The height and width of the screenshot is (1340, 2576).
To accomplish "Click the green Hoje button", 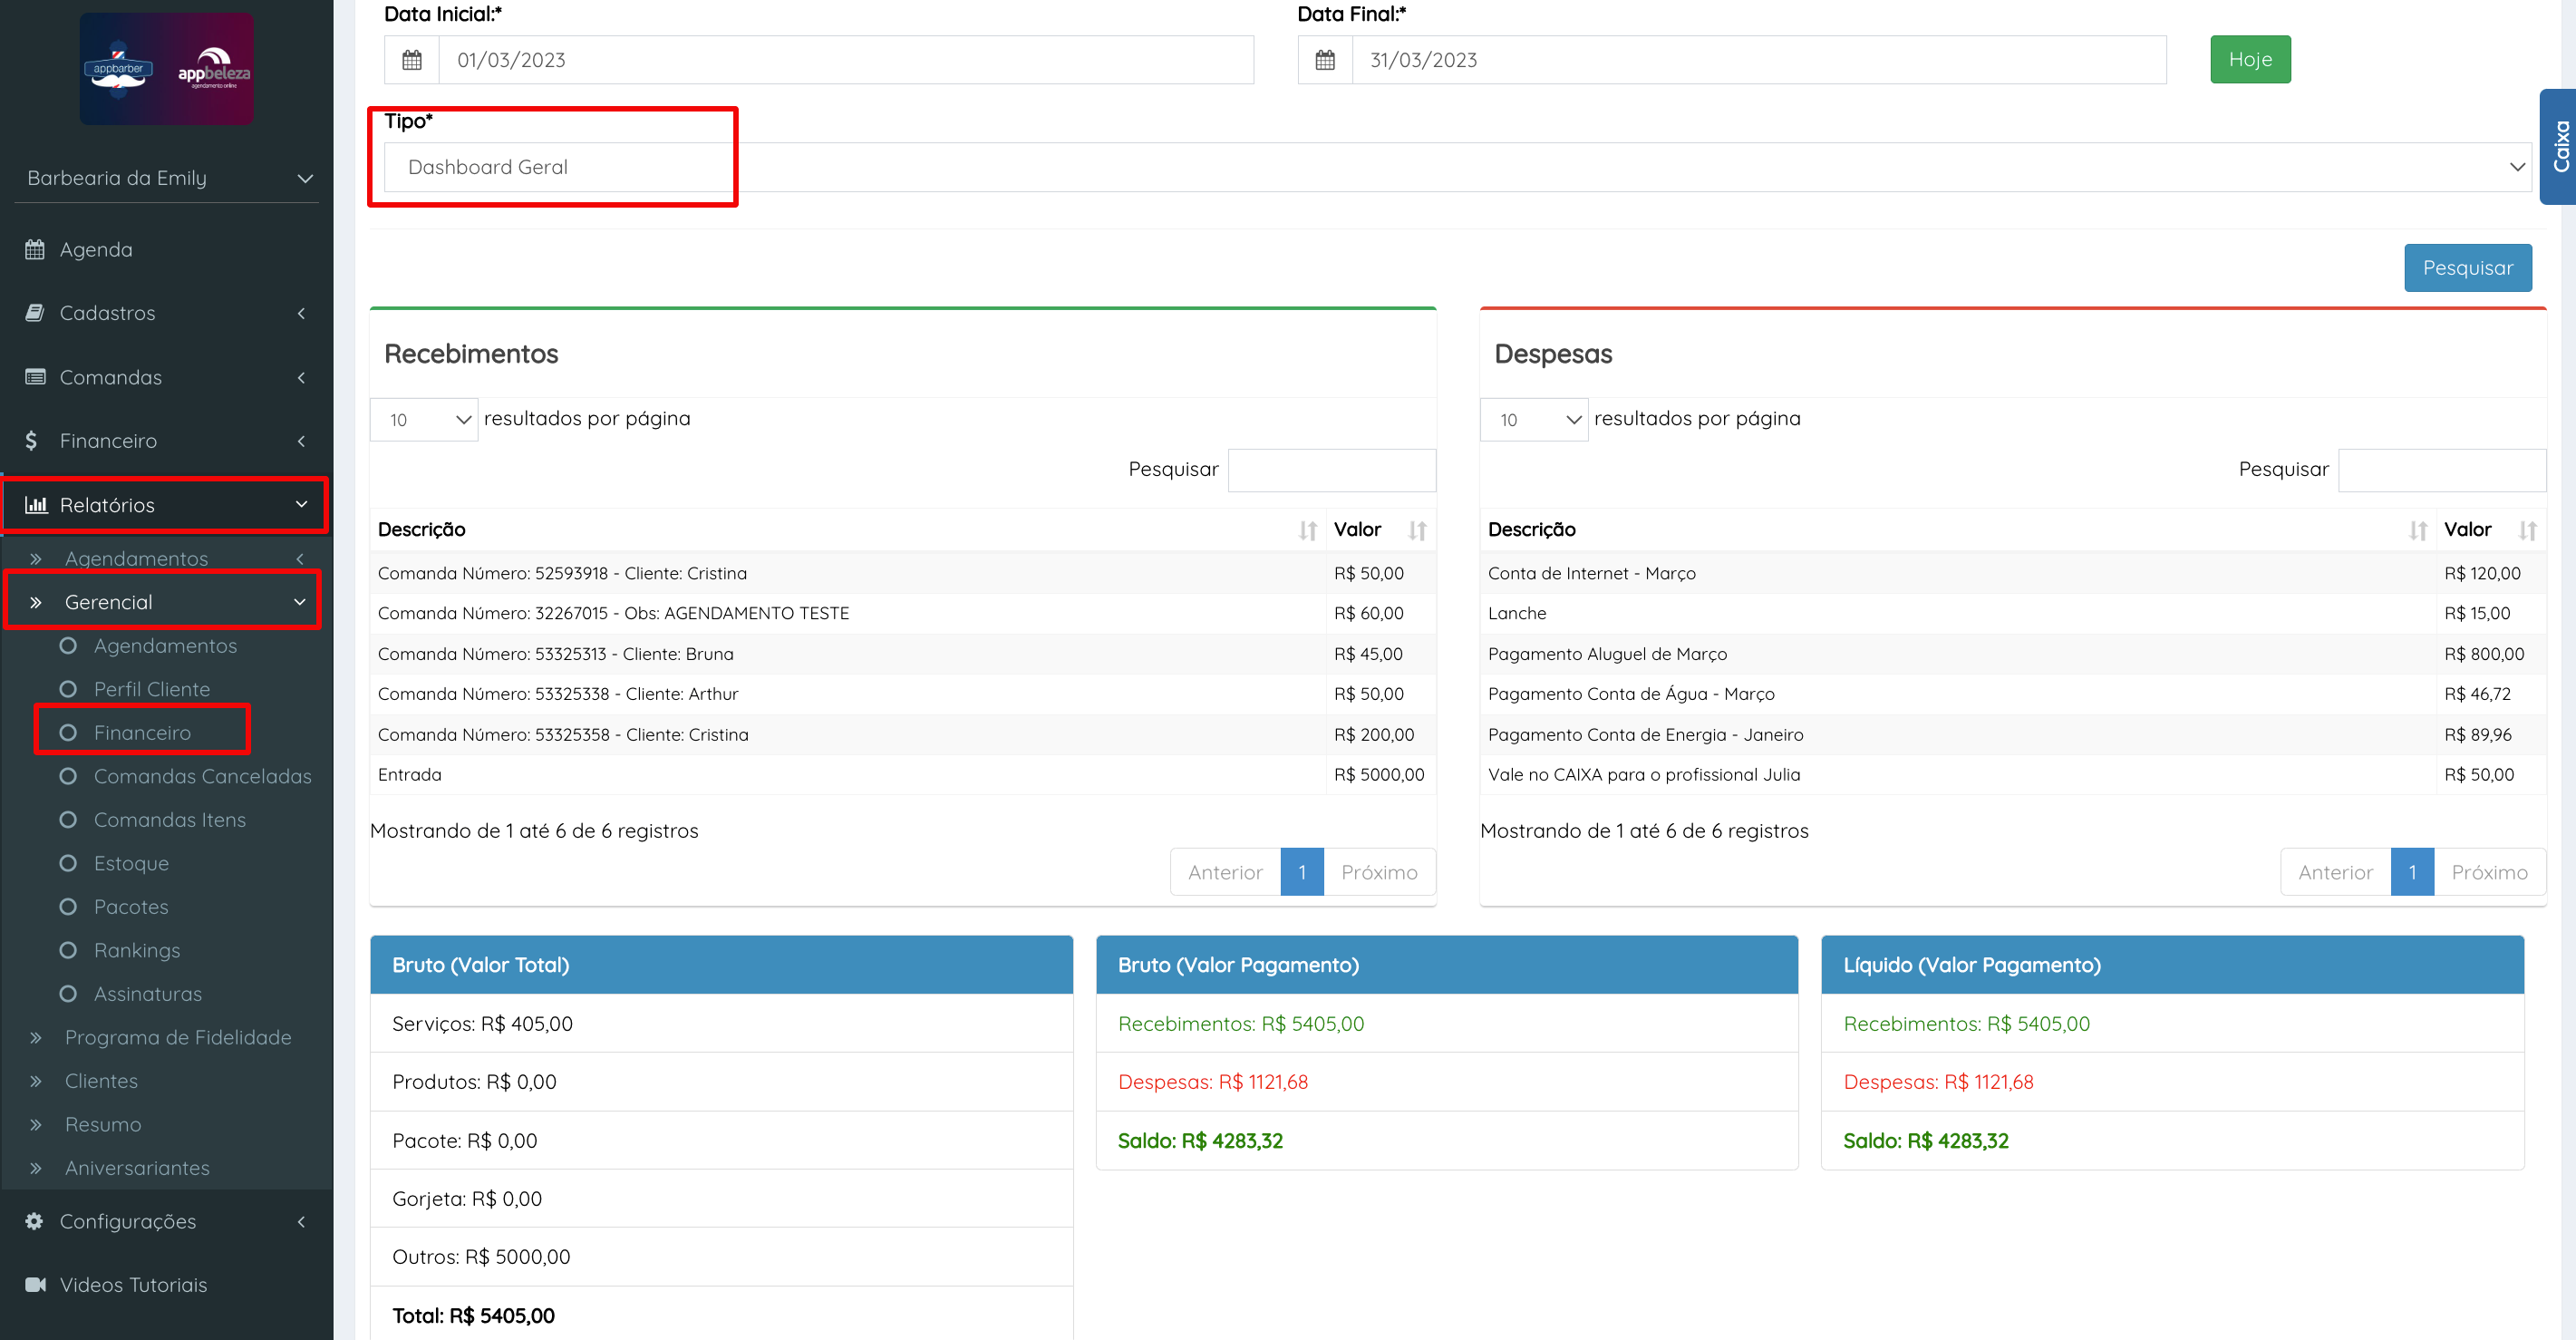I will 2249,60.
